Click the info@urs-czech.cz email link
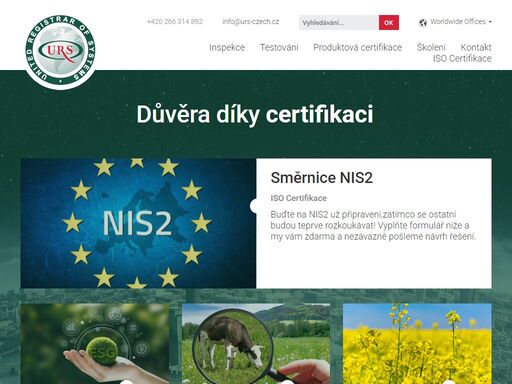The image size is (512, 384). (251, 22)
